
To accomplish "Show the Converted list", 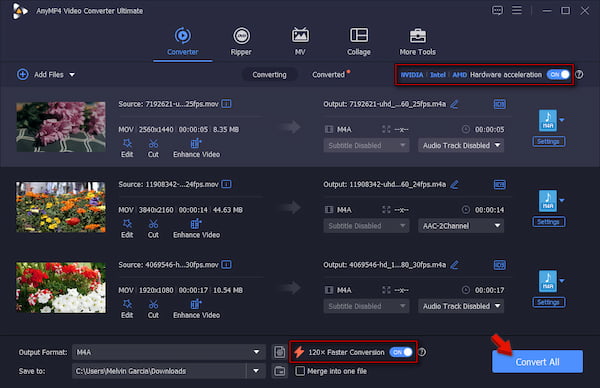I will [x=328, y=75].
